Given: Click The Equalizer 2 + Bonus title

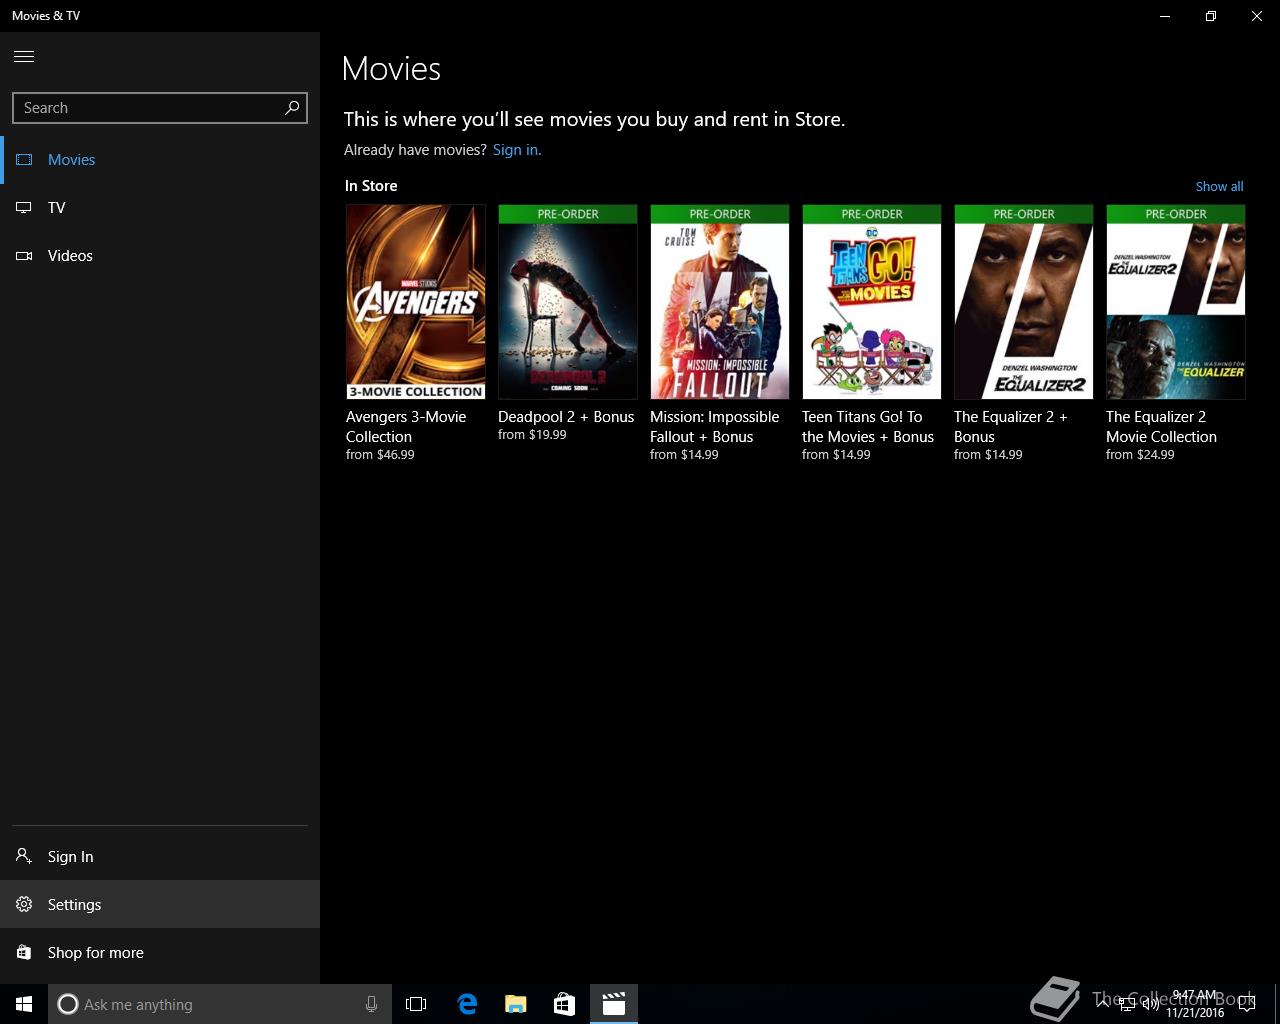Looking at the screenshot, I should coord(1011,427).
